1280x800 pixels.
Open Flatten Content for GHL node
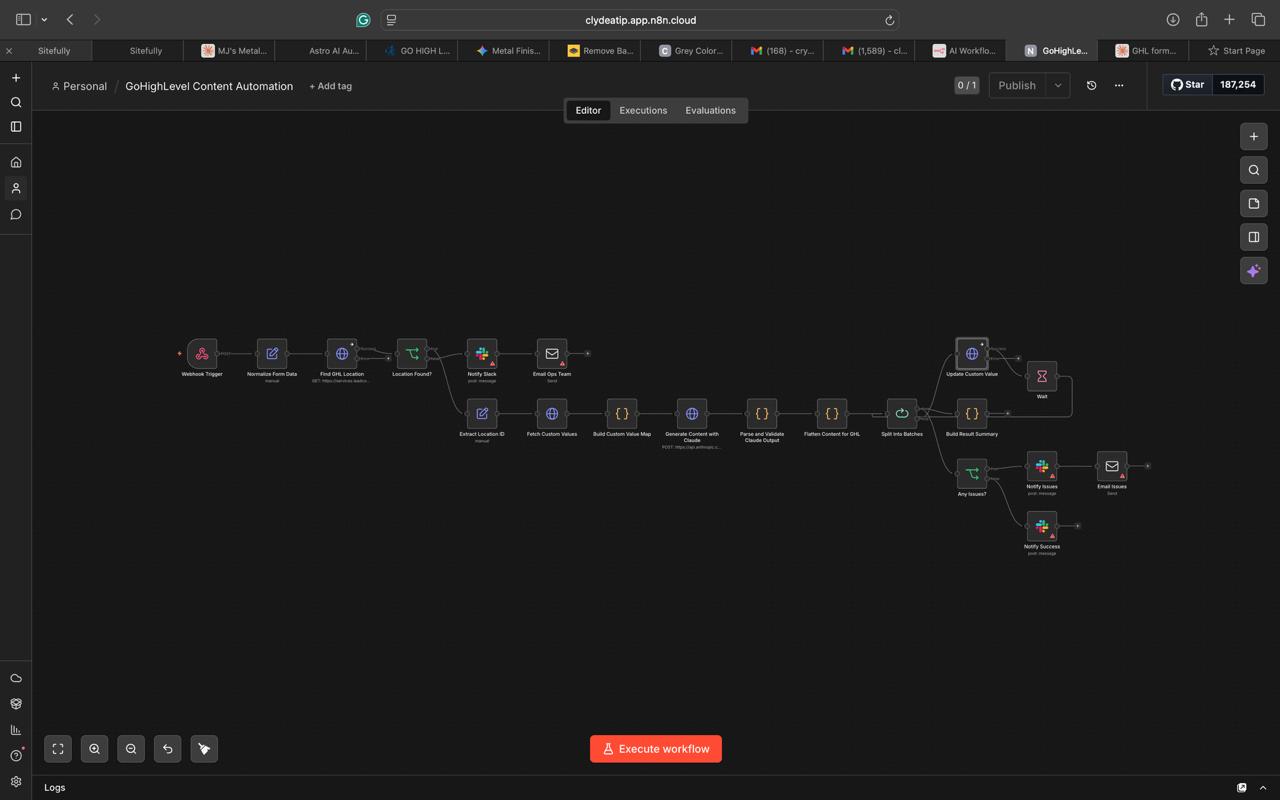point(832,414)
